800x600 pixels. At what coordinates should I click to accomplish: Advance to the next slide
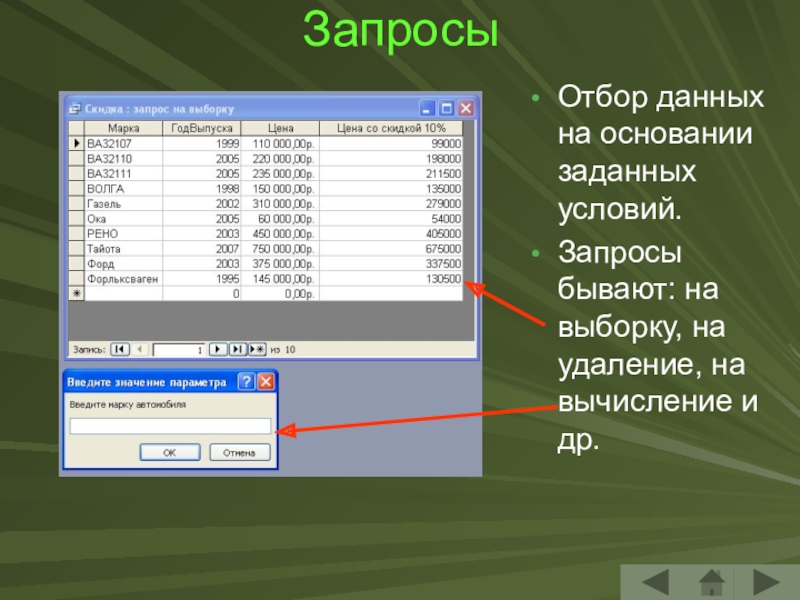(767, 581)
